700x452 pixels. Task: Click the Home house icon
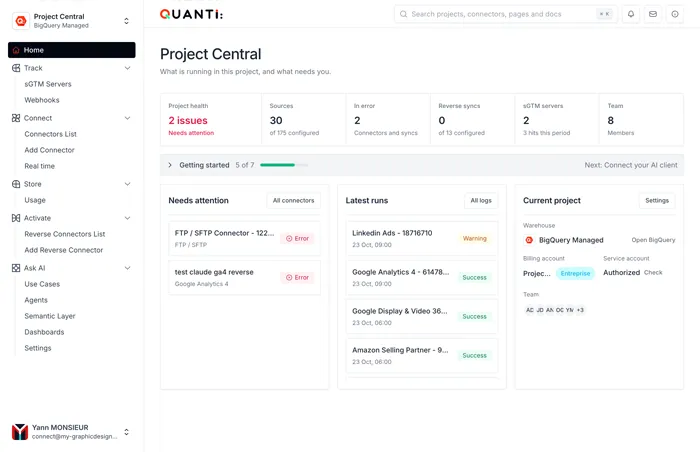16,50
